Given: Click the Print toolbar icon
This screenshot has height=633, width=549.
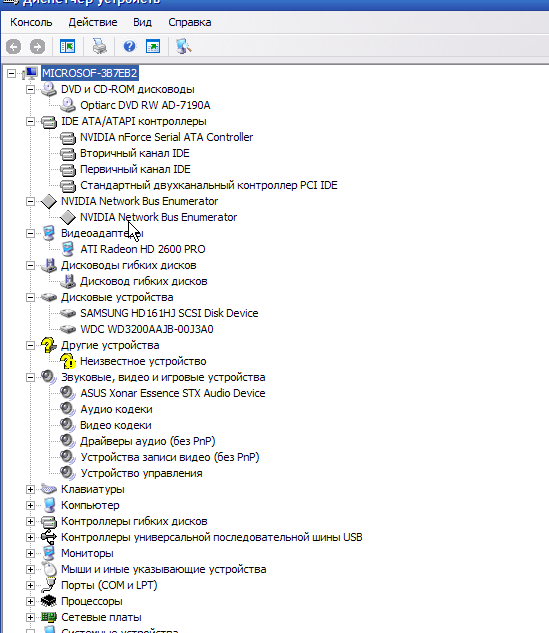Looking at the screenshot, I should (99, 47).
